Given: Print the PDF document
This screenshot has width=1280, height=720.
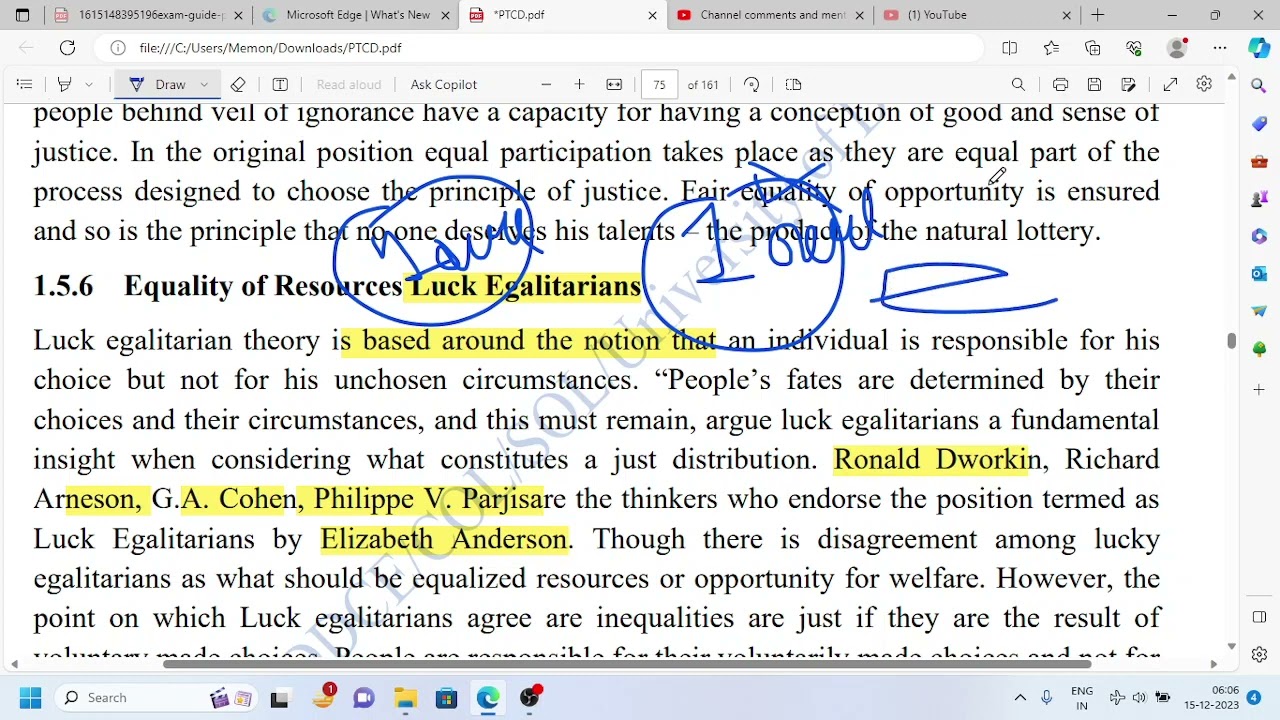Looking at the screenshot, I should coord(1061,85).
